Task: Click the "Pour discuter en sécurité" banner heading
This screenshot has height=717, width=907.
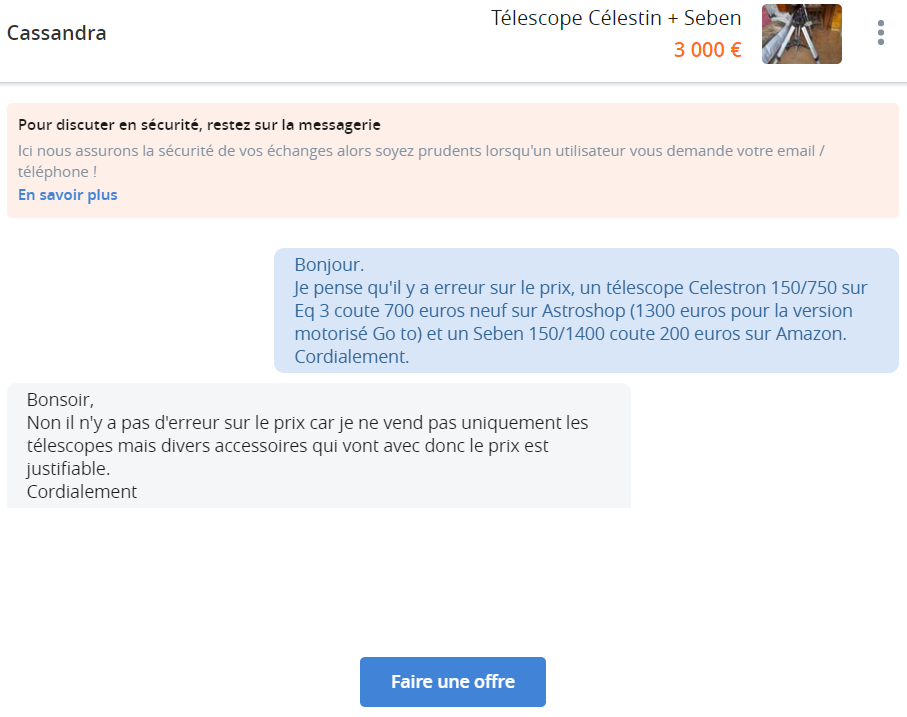Action: click(x=199, y=125)
